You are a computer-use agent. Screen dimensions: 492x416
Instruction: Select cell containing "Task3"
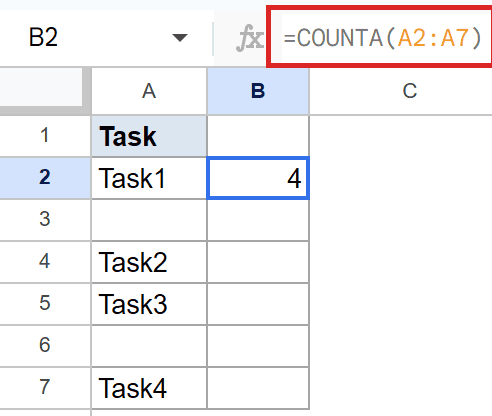(149, 304)
